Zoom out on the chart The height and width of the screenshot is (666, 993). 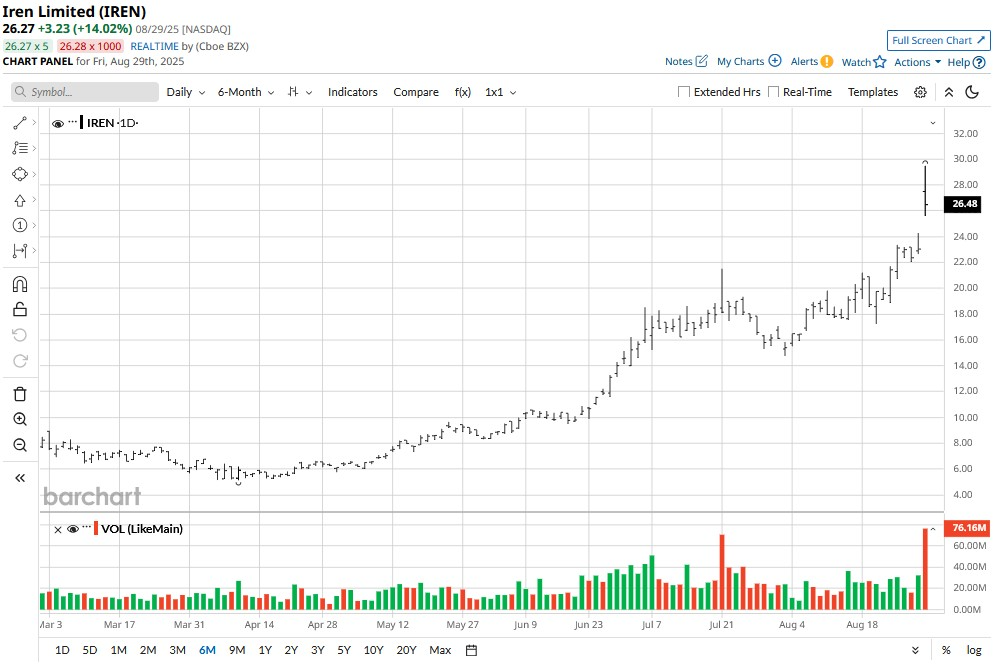click(20, 444)
